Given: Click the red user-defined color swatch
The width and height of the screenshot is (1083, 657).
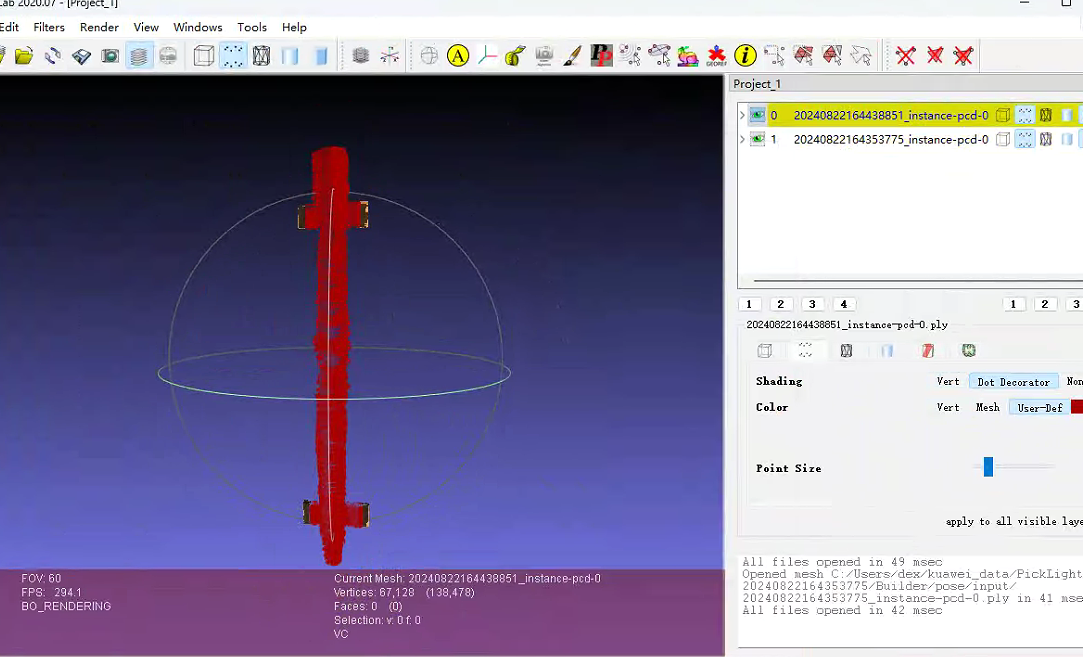Looking at the screenshot, I should (1077, 407).
